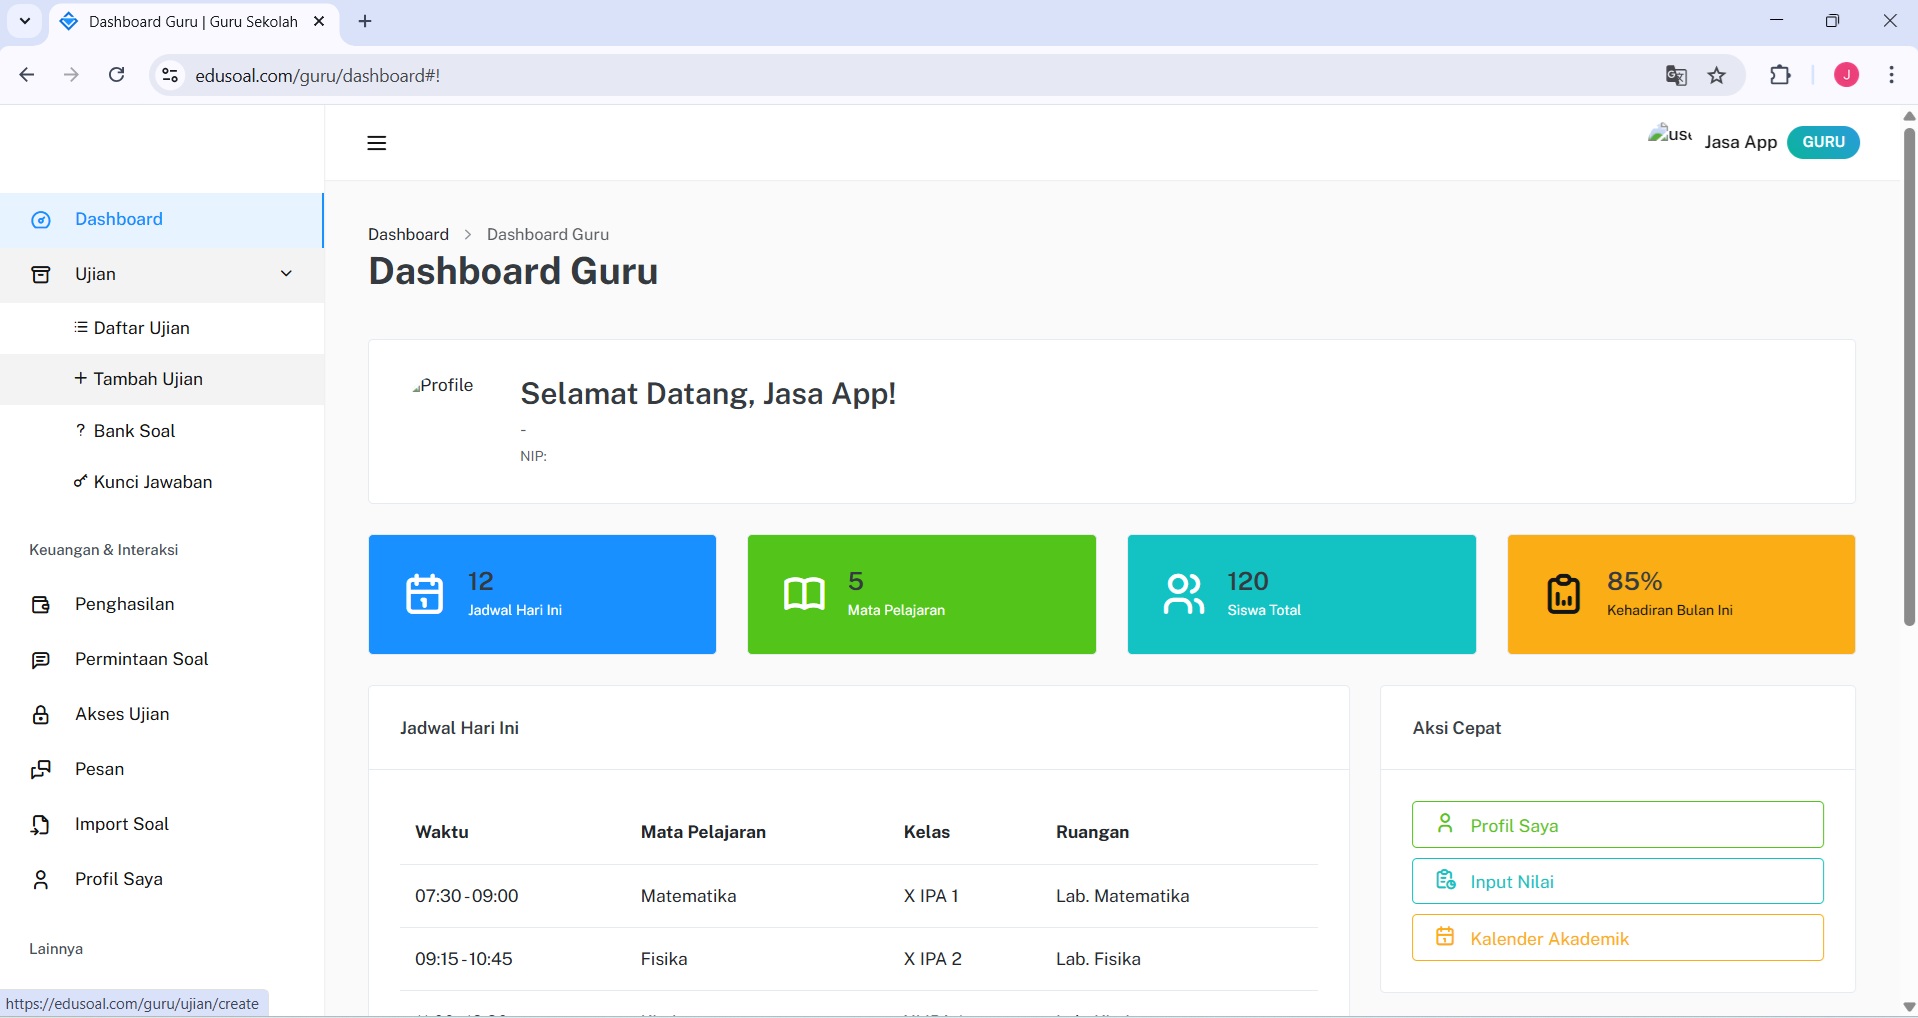Collapse the Ujian submenu chevron

(286, 273)
